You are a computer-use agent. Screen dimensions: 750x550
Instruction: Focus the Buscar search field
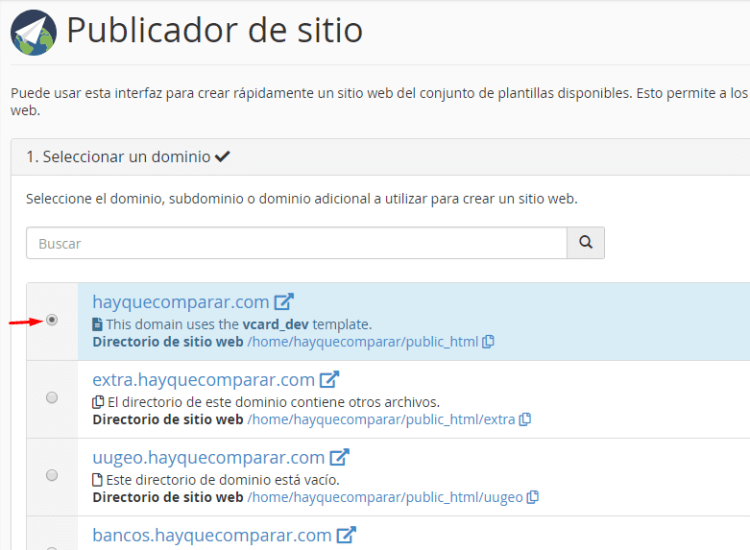click(297, 243)
